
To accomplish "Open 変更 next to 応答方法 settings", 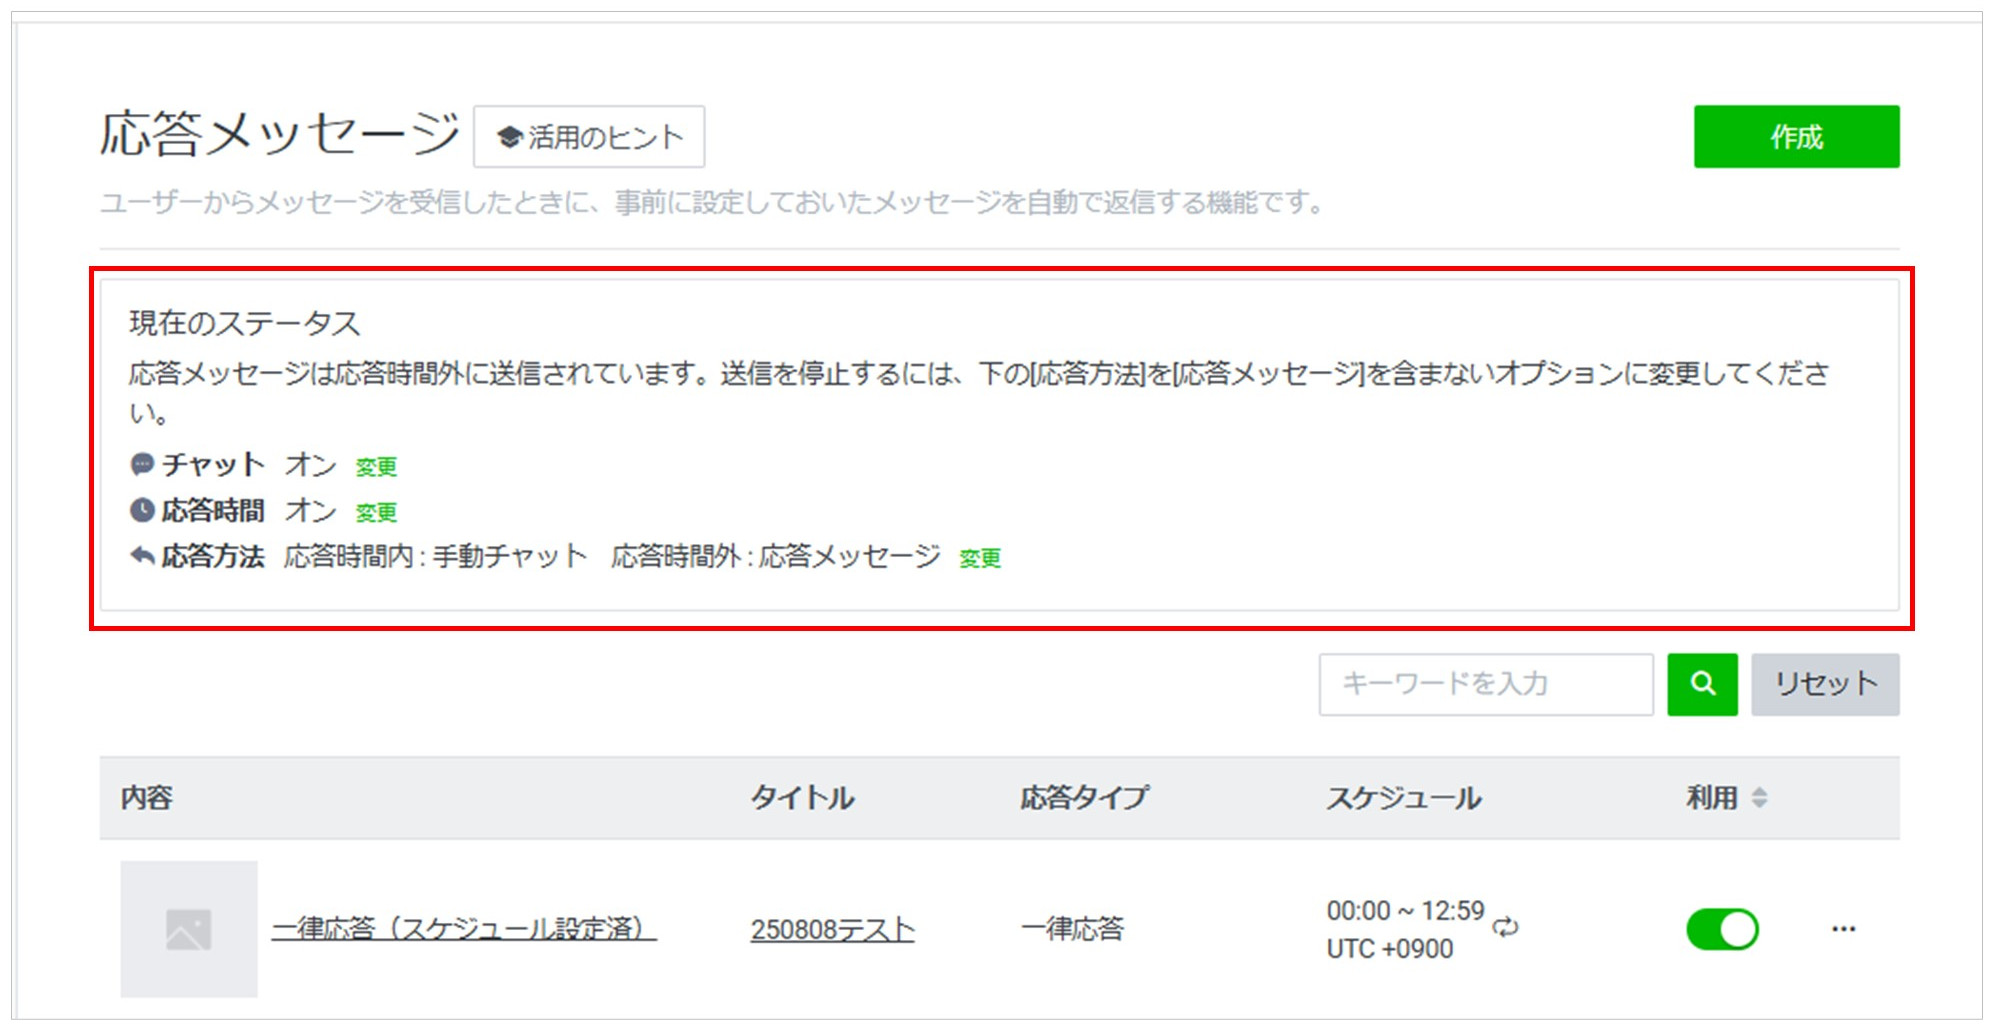I will coord(981,559).
